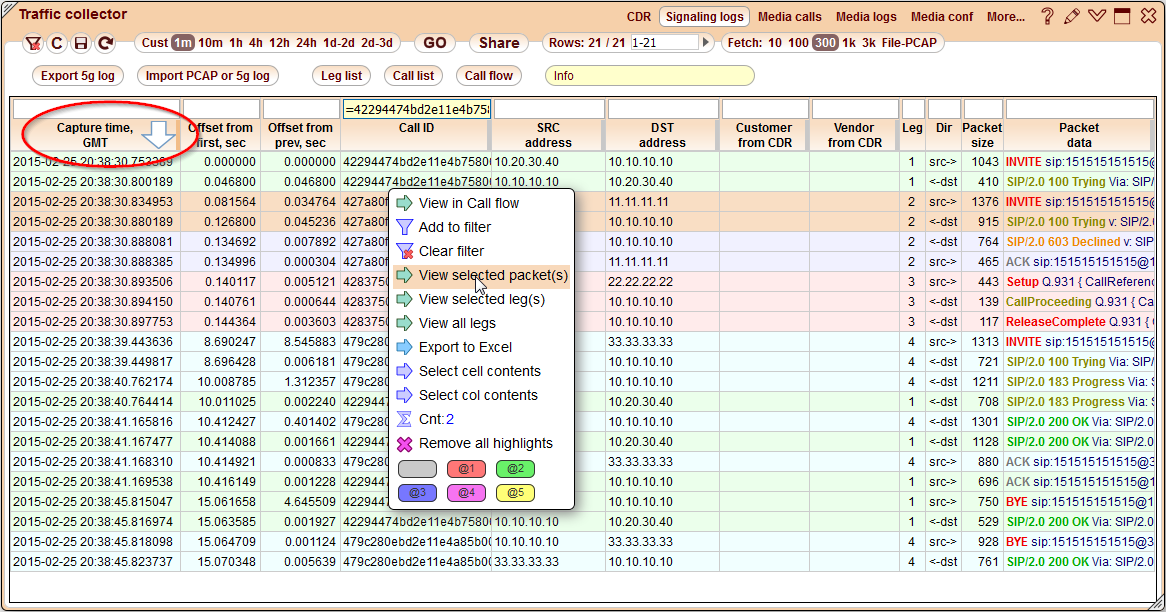Click the C reset icon in toolbar
The height and width of the screenshot is (612, 1166).
[x=57, y=44]
